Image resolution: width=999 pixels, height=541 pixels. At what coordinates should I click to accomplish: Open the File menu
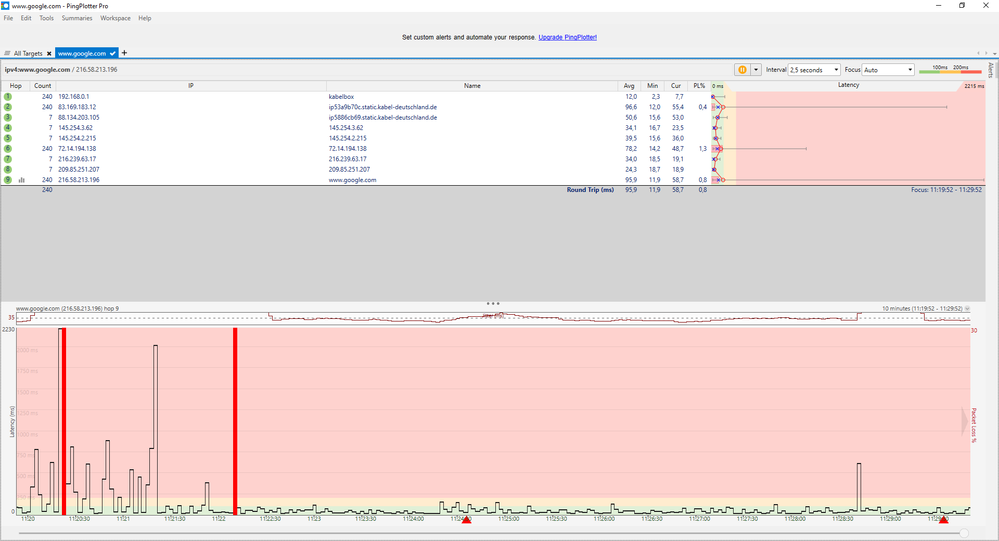[8, 18]
